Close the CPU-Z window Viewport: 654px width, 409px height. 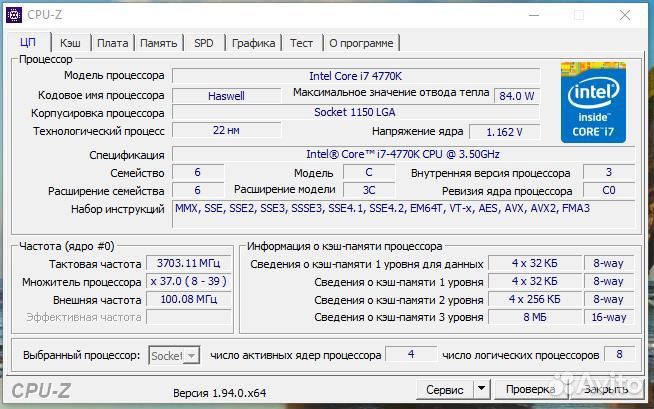tap(625, 15)
